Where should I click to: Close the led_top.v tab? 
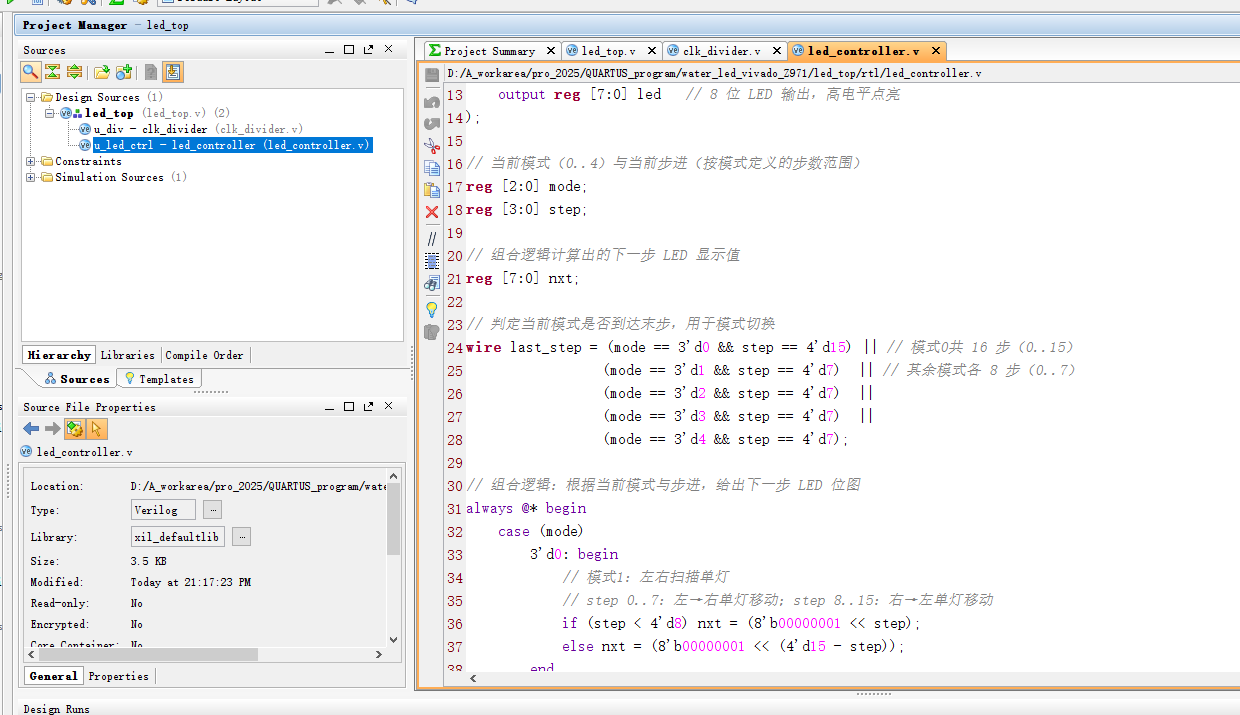pyautogui.click(x=651, y=51)
